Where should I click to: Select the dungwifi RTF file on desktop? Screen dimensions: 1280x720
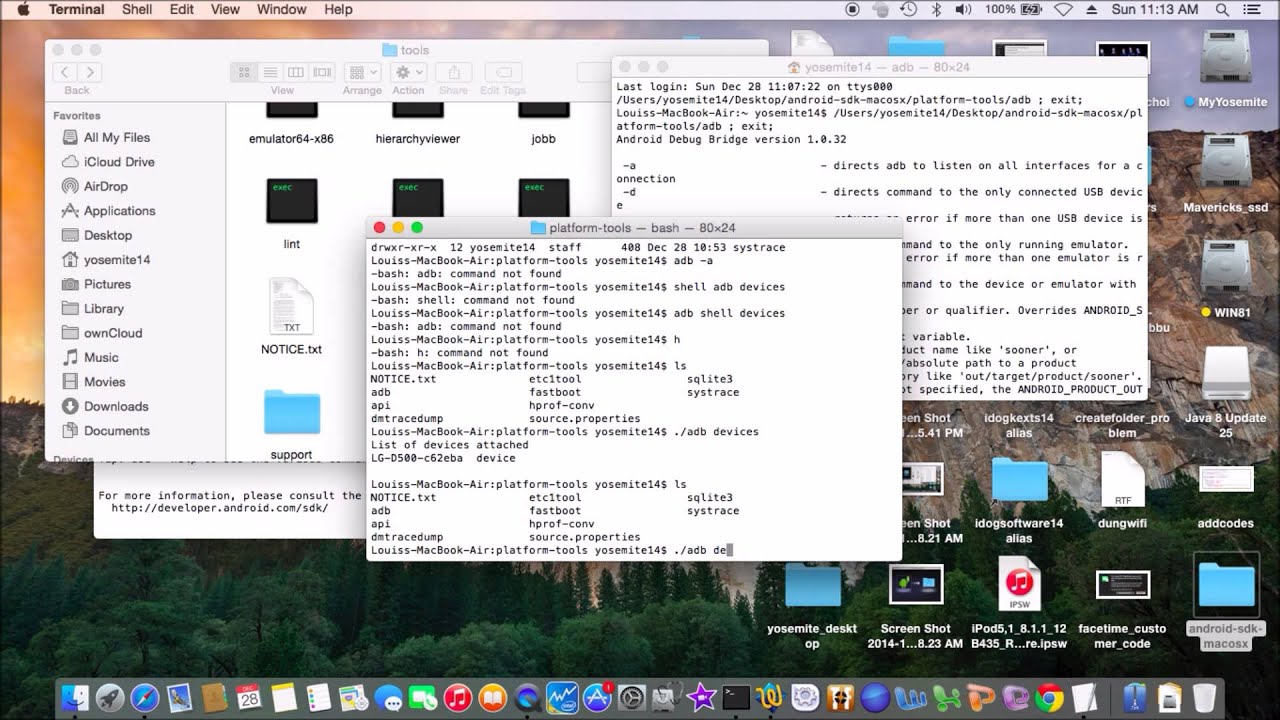pyautogui.click(x=1122, y=479)
